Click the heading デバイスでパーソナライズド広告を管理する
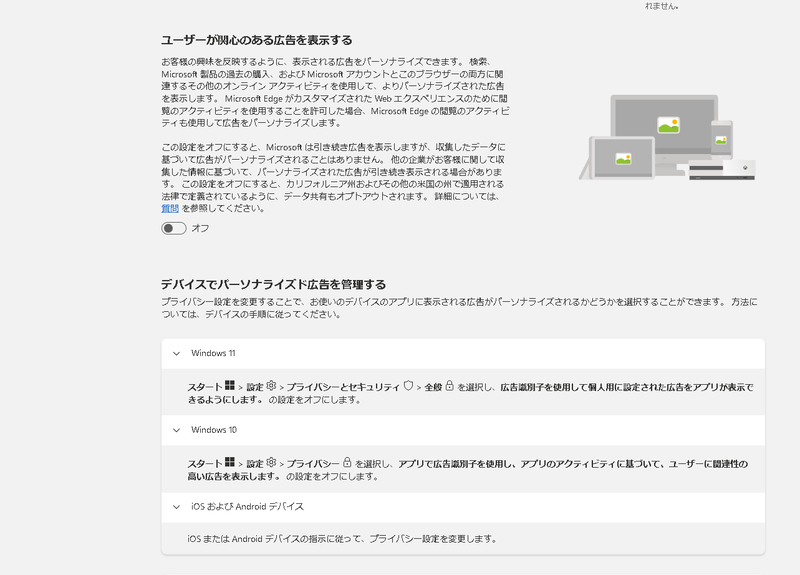 (273, 284)
